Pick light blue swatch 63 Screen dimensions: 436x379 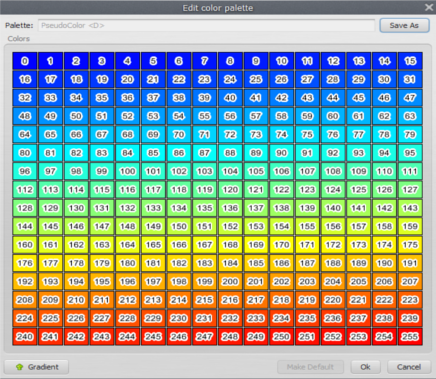point(410,116)
